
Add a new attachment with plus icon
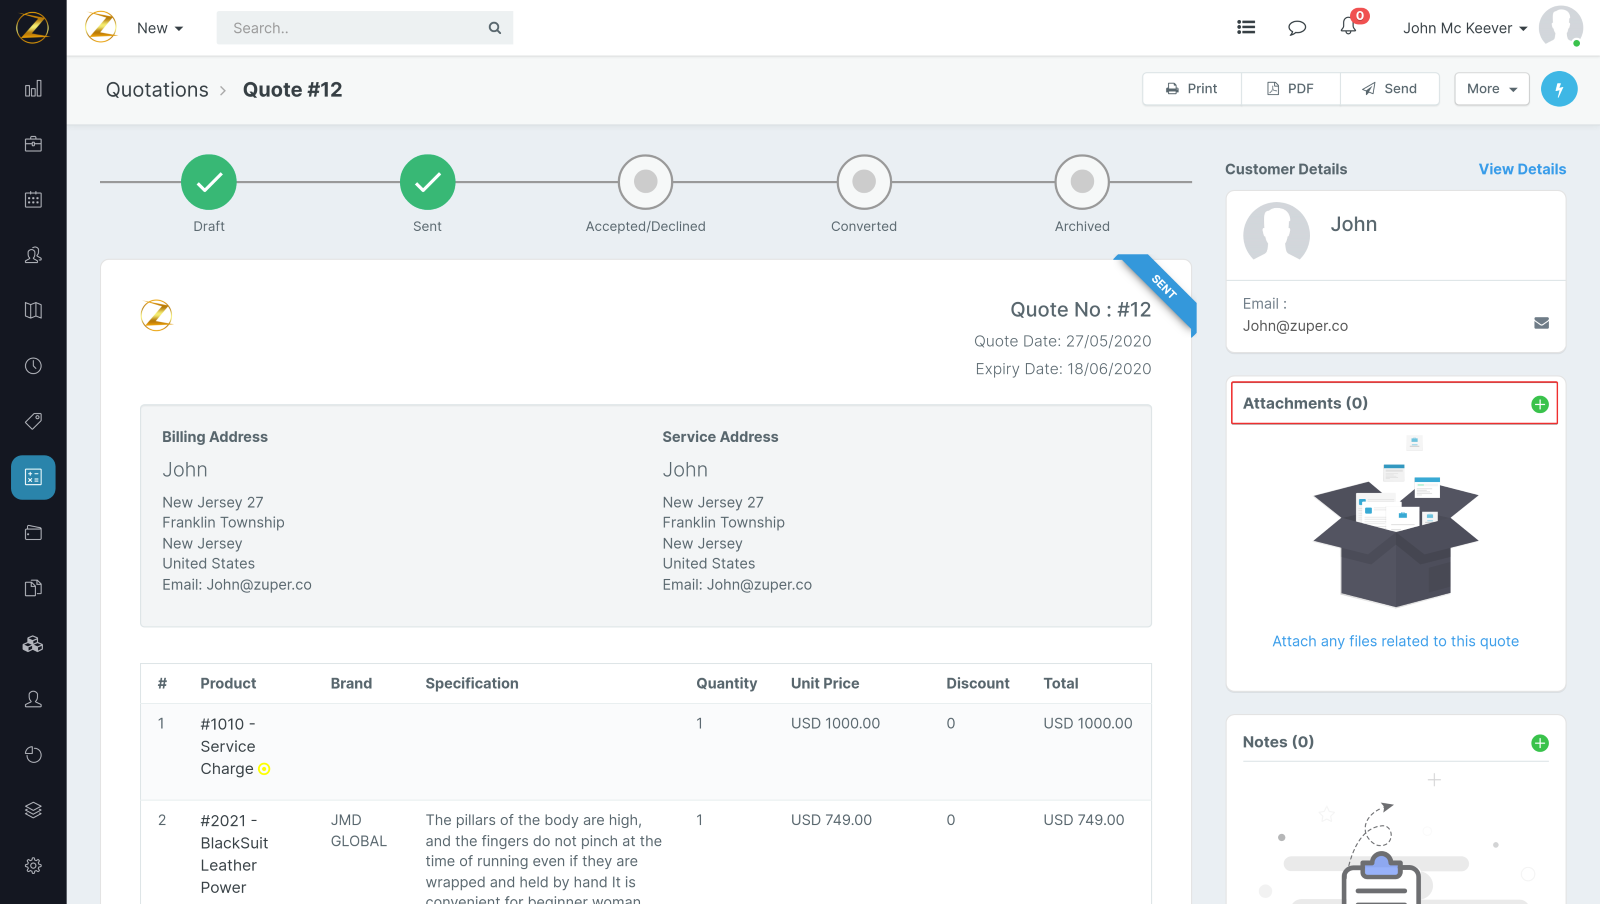pos(1540,404)
